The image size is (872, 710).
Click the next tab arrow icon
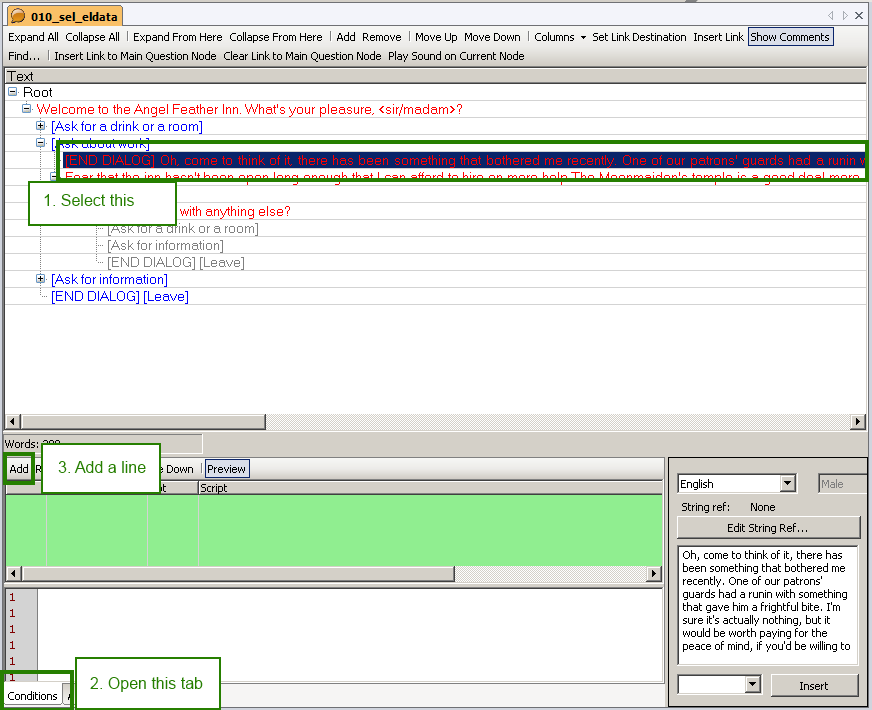[x=845, y=16]
